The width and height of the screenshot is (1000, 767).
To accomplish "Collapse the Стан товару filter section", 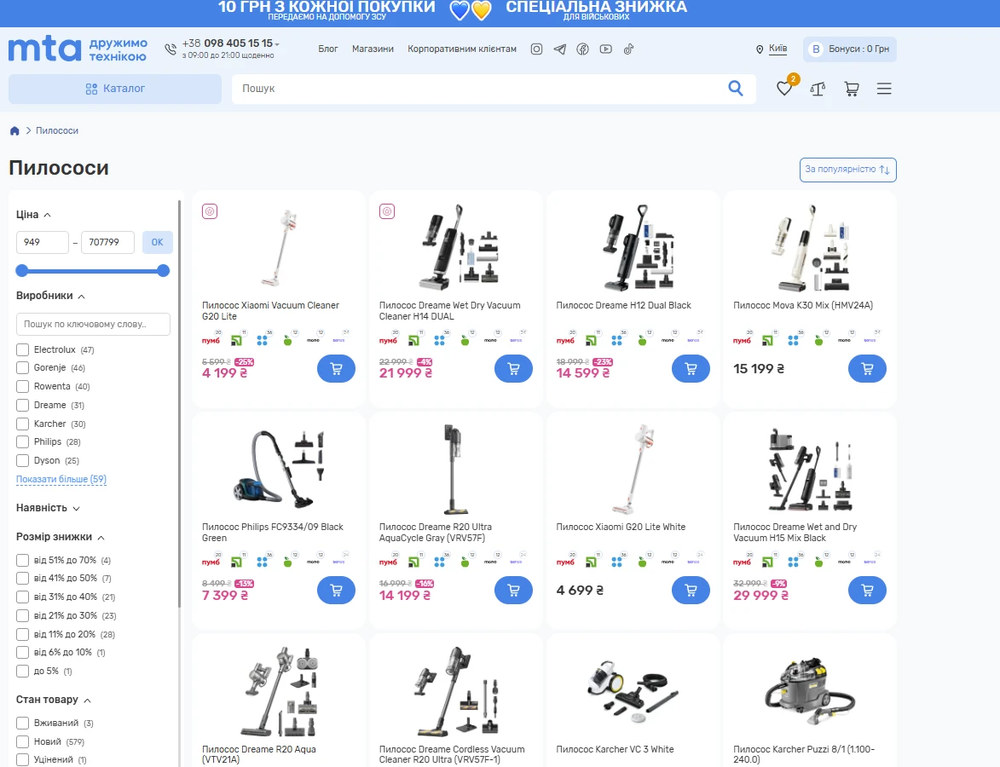I will pyautogui.click(x=54, y=700).
